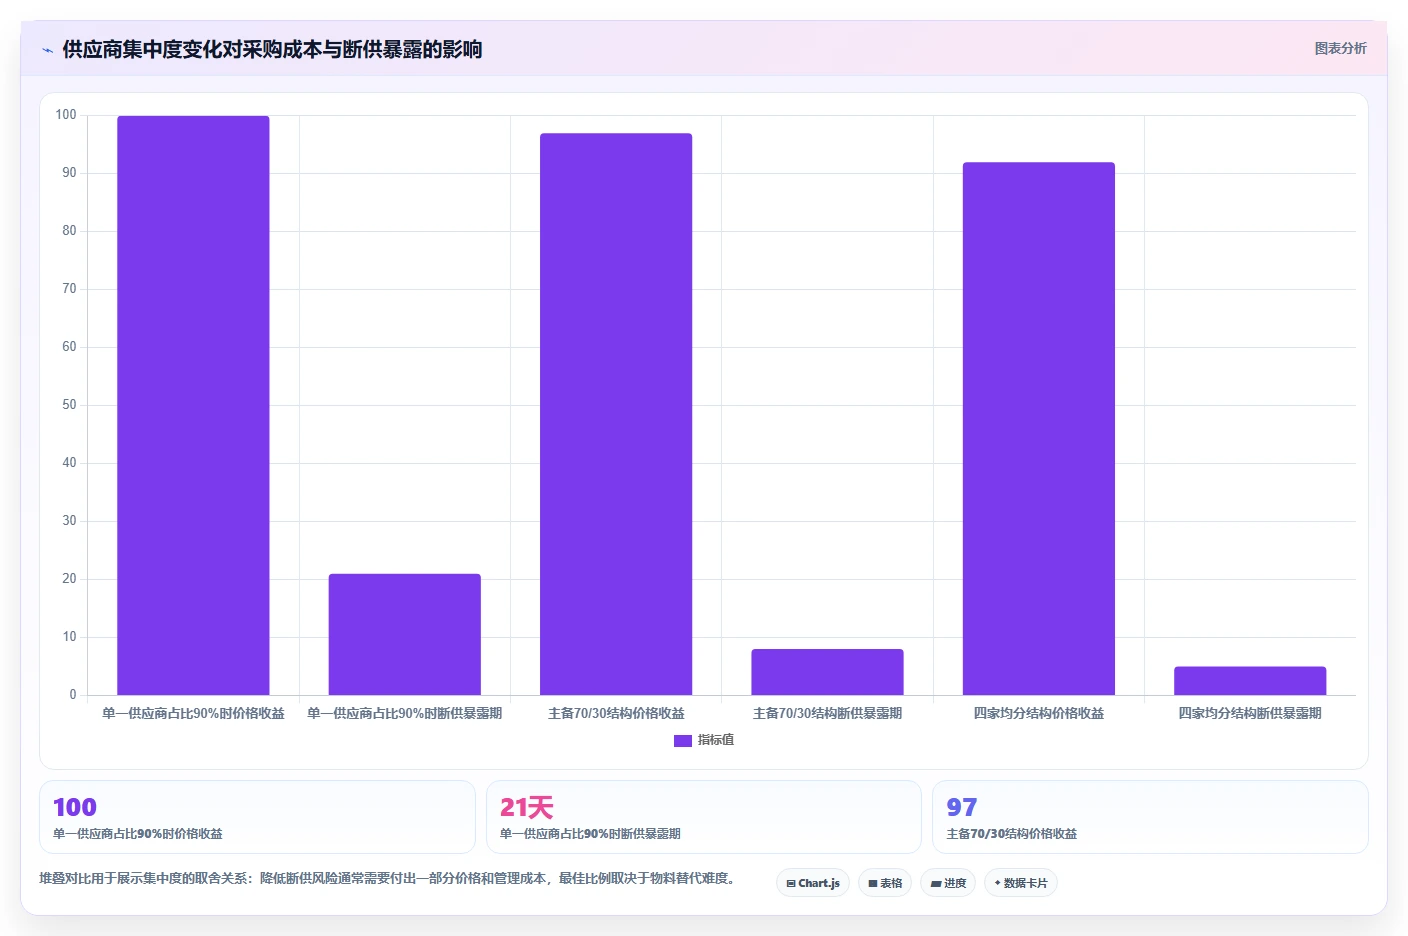Click the 指标值 legend label

coord(716,740)
